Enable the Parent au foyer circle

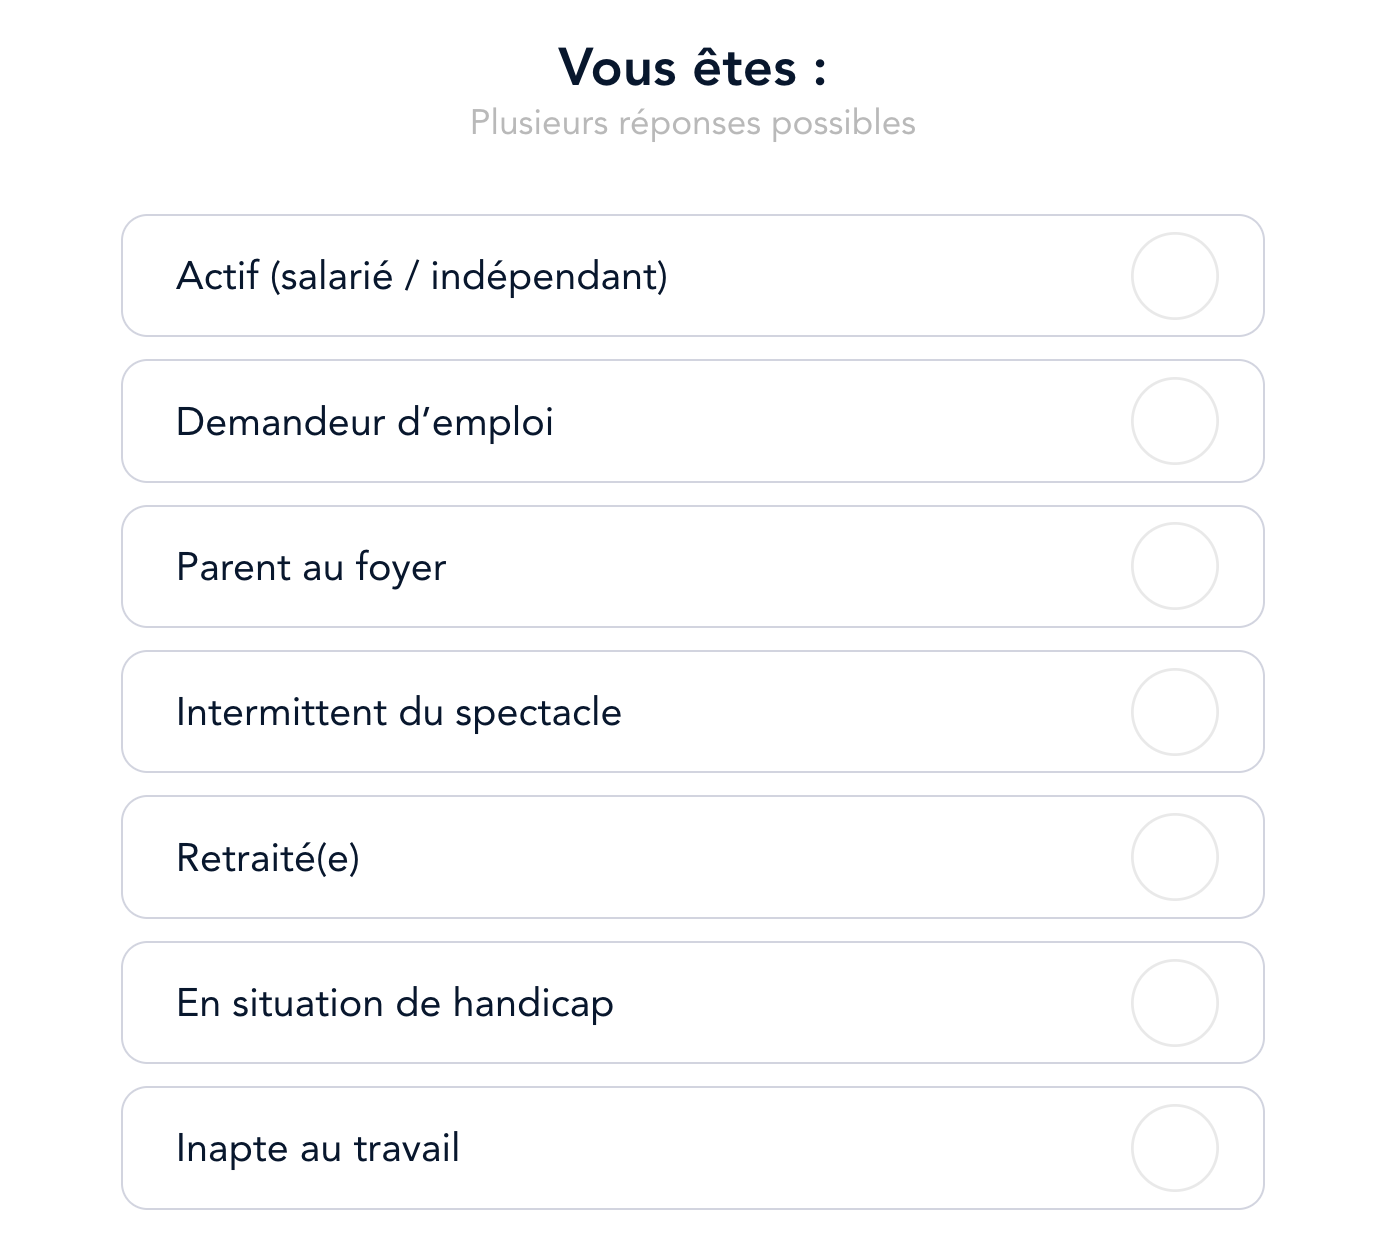click(1174, 566)
